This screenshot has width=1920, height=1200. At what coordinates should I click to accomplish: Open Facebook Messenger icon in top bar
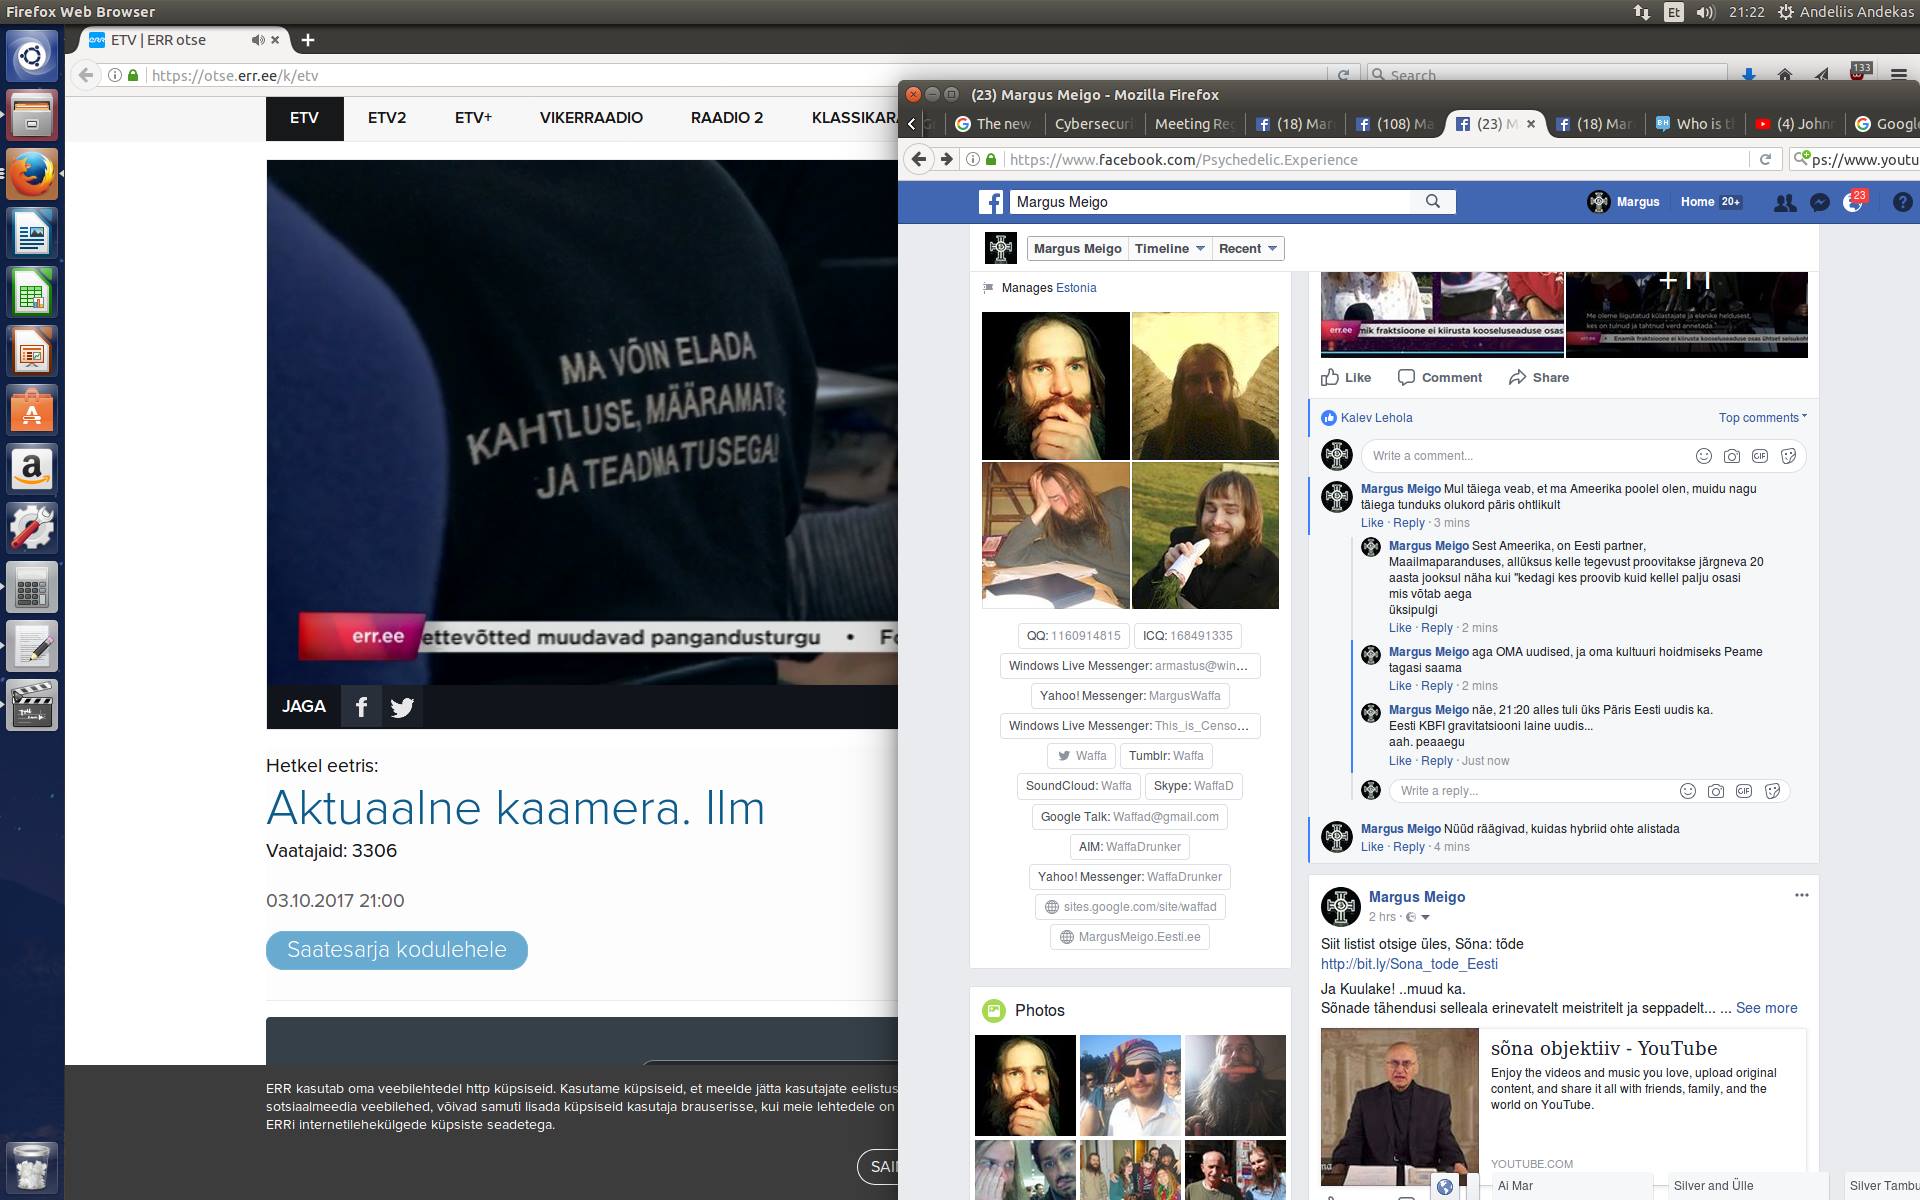(1820, 202)
